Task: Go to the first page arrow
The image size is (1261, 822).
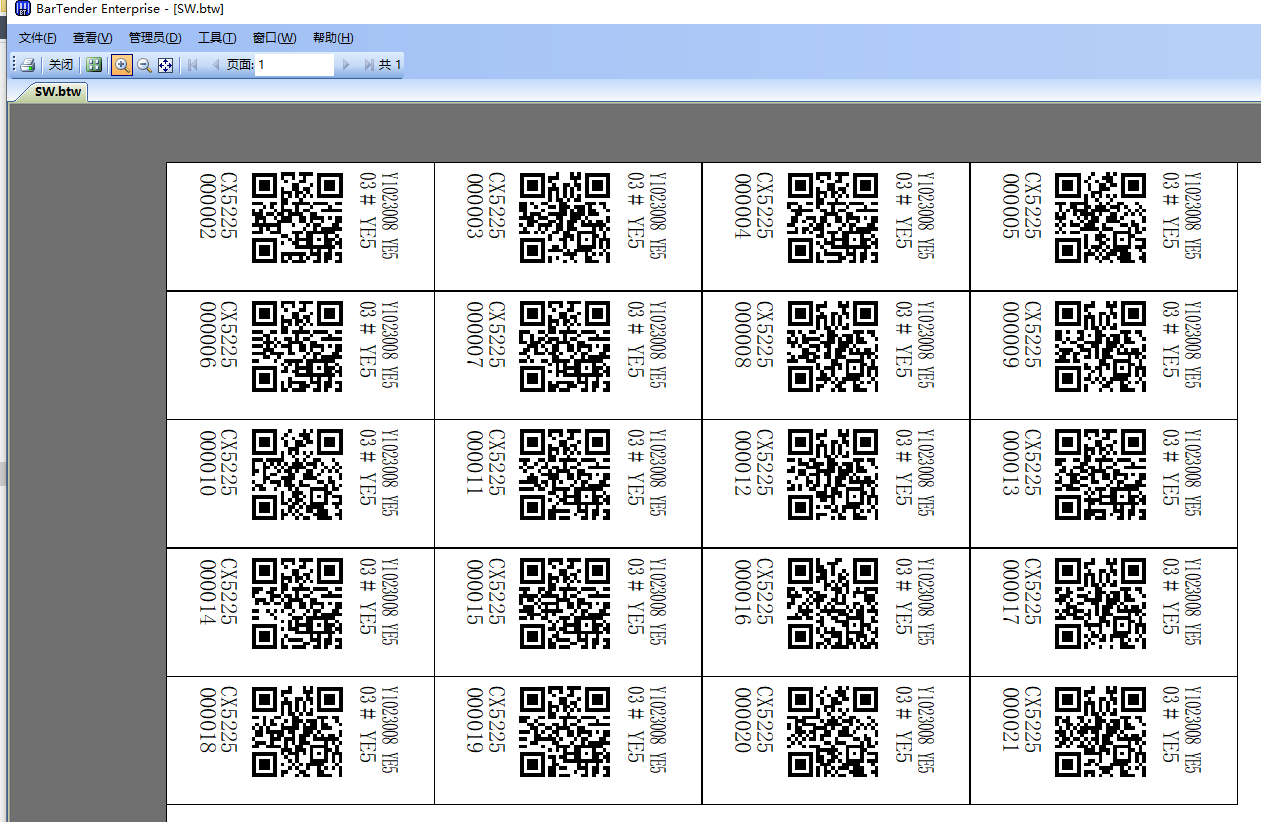Action: tap(193, 65)
